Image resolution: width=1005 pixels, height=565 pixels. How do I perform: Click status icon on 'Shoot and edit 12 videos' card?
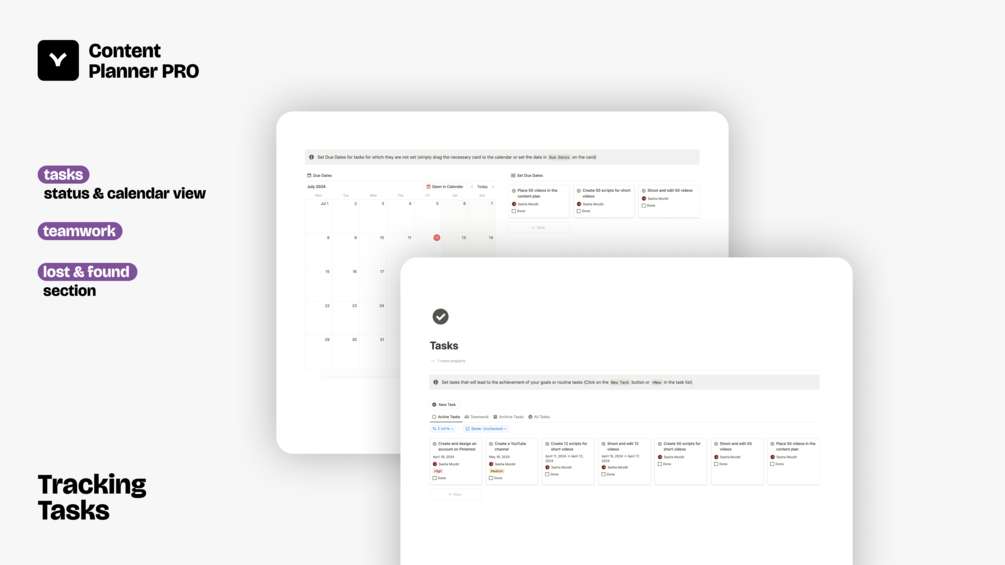point(604,444)
